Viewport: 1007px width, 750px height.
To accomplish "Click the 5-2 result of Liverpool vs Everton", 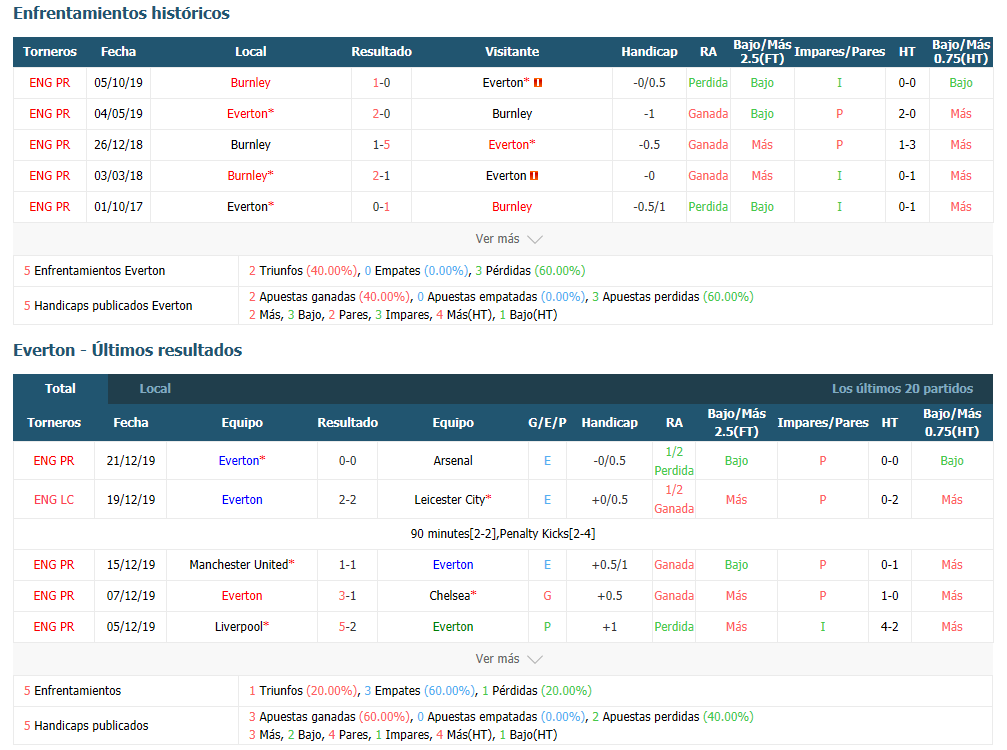I will pos(347,627).
